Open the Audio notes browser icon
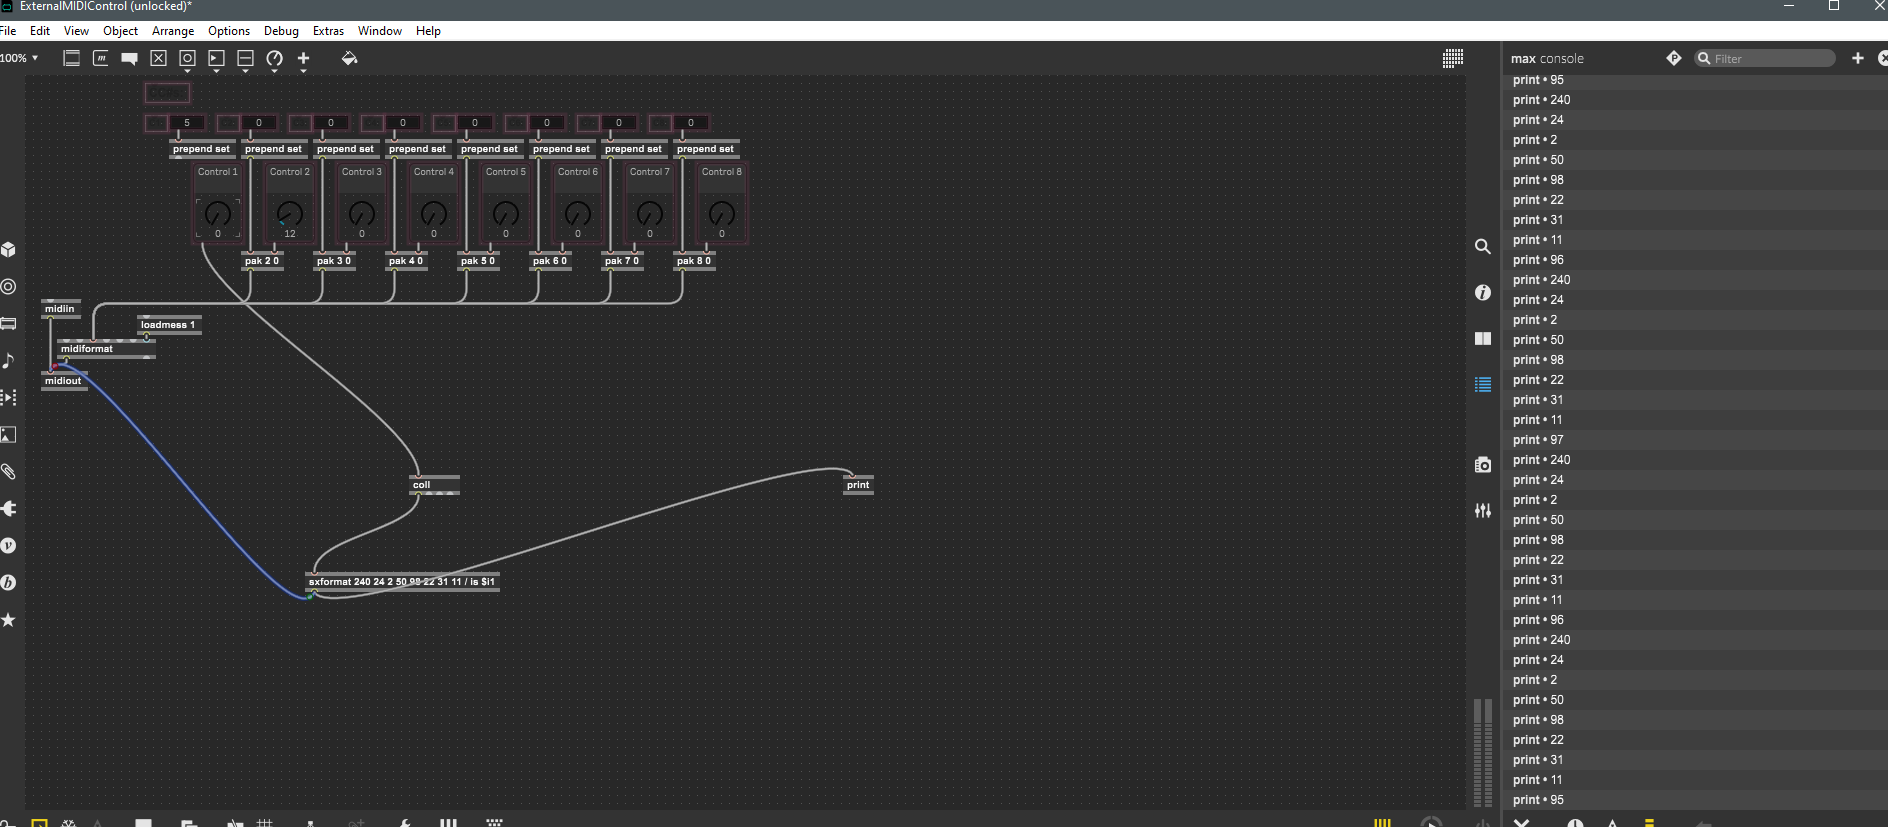This screenshot has height=827, width=1888. [9, 360]
